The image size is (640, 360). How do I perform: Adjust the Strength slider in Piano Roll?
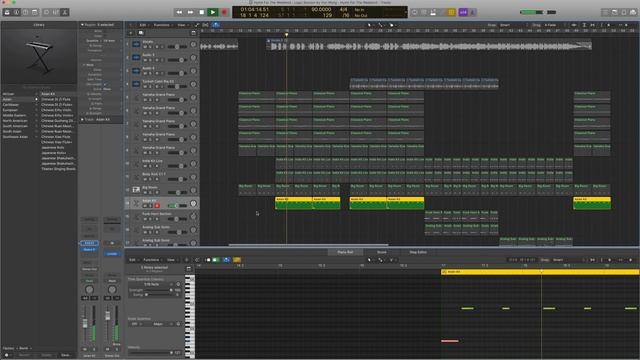157,290
